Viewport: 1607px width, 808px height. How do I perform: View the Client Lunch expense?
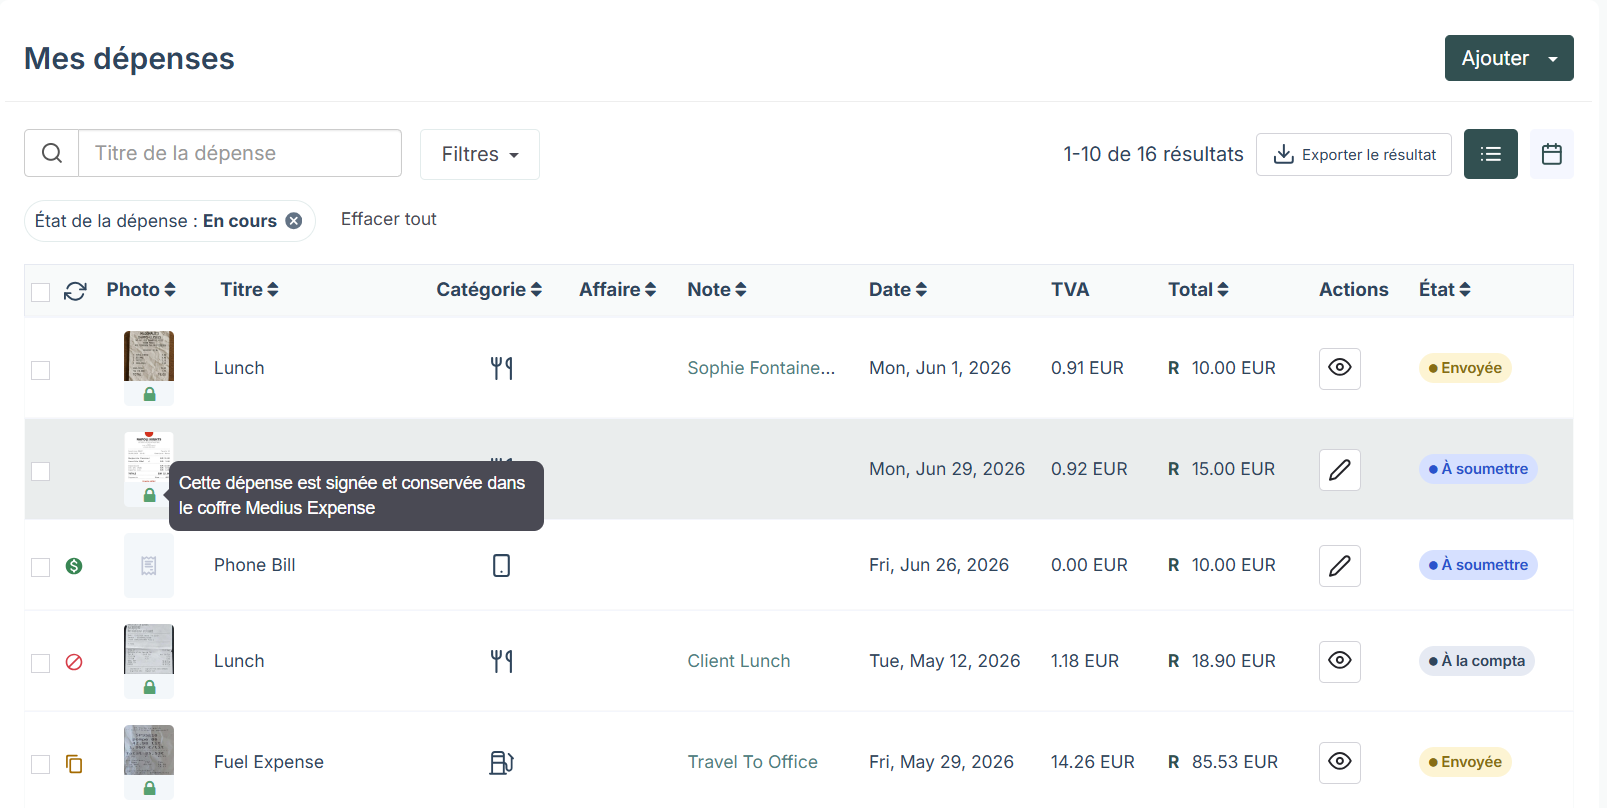click(1339, 661)
